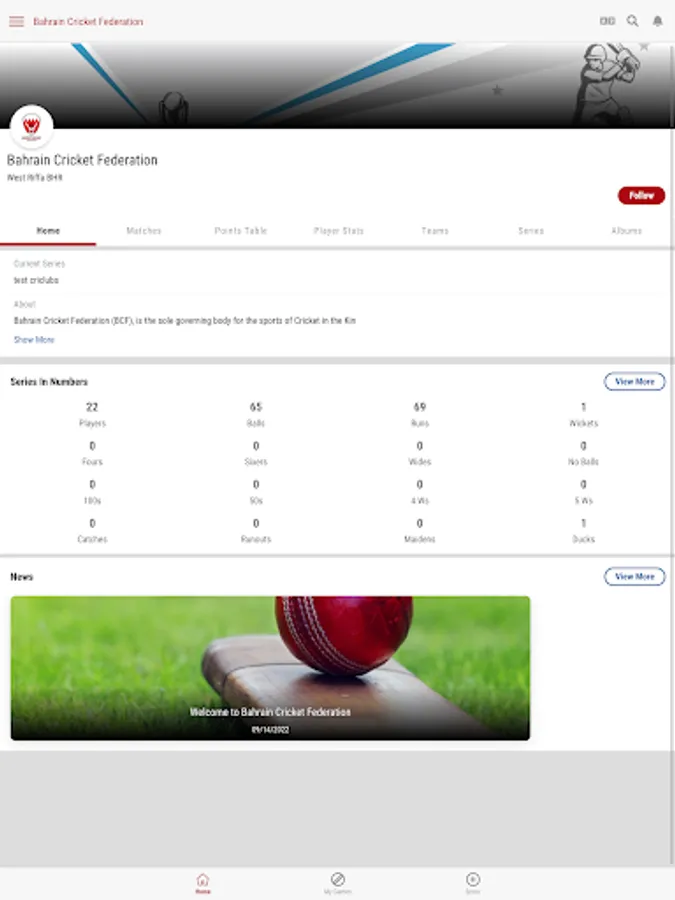Viewport: 675px width, 900px height.
Task: Expand About text with Show More
Action: pos(34,340)
